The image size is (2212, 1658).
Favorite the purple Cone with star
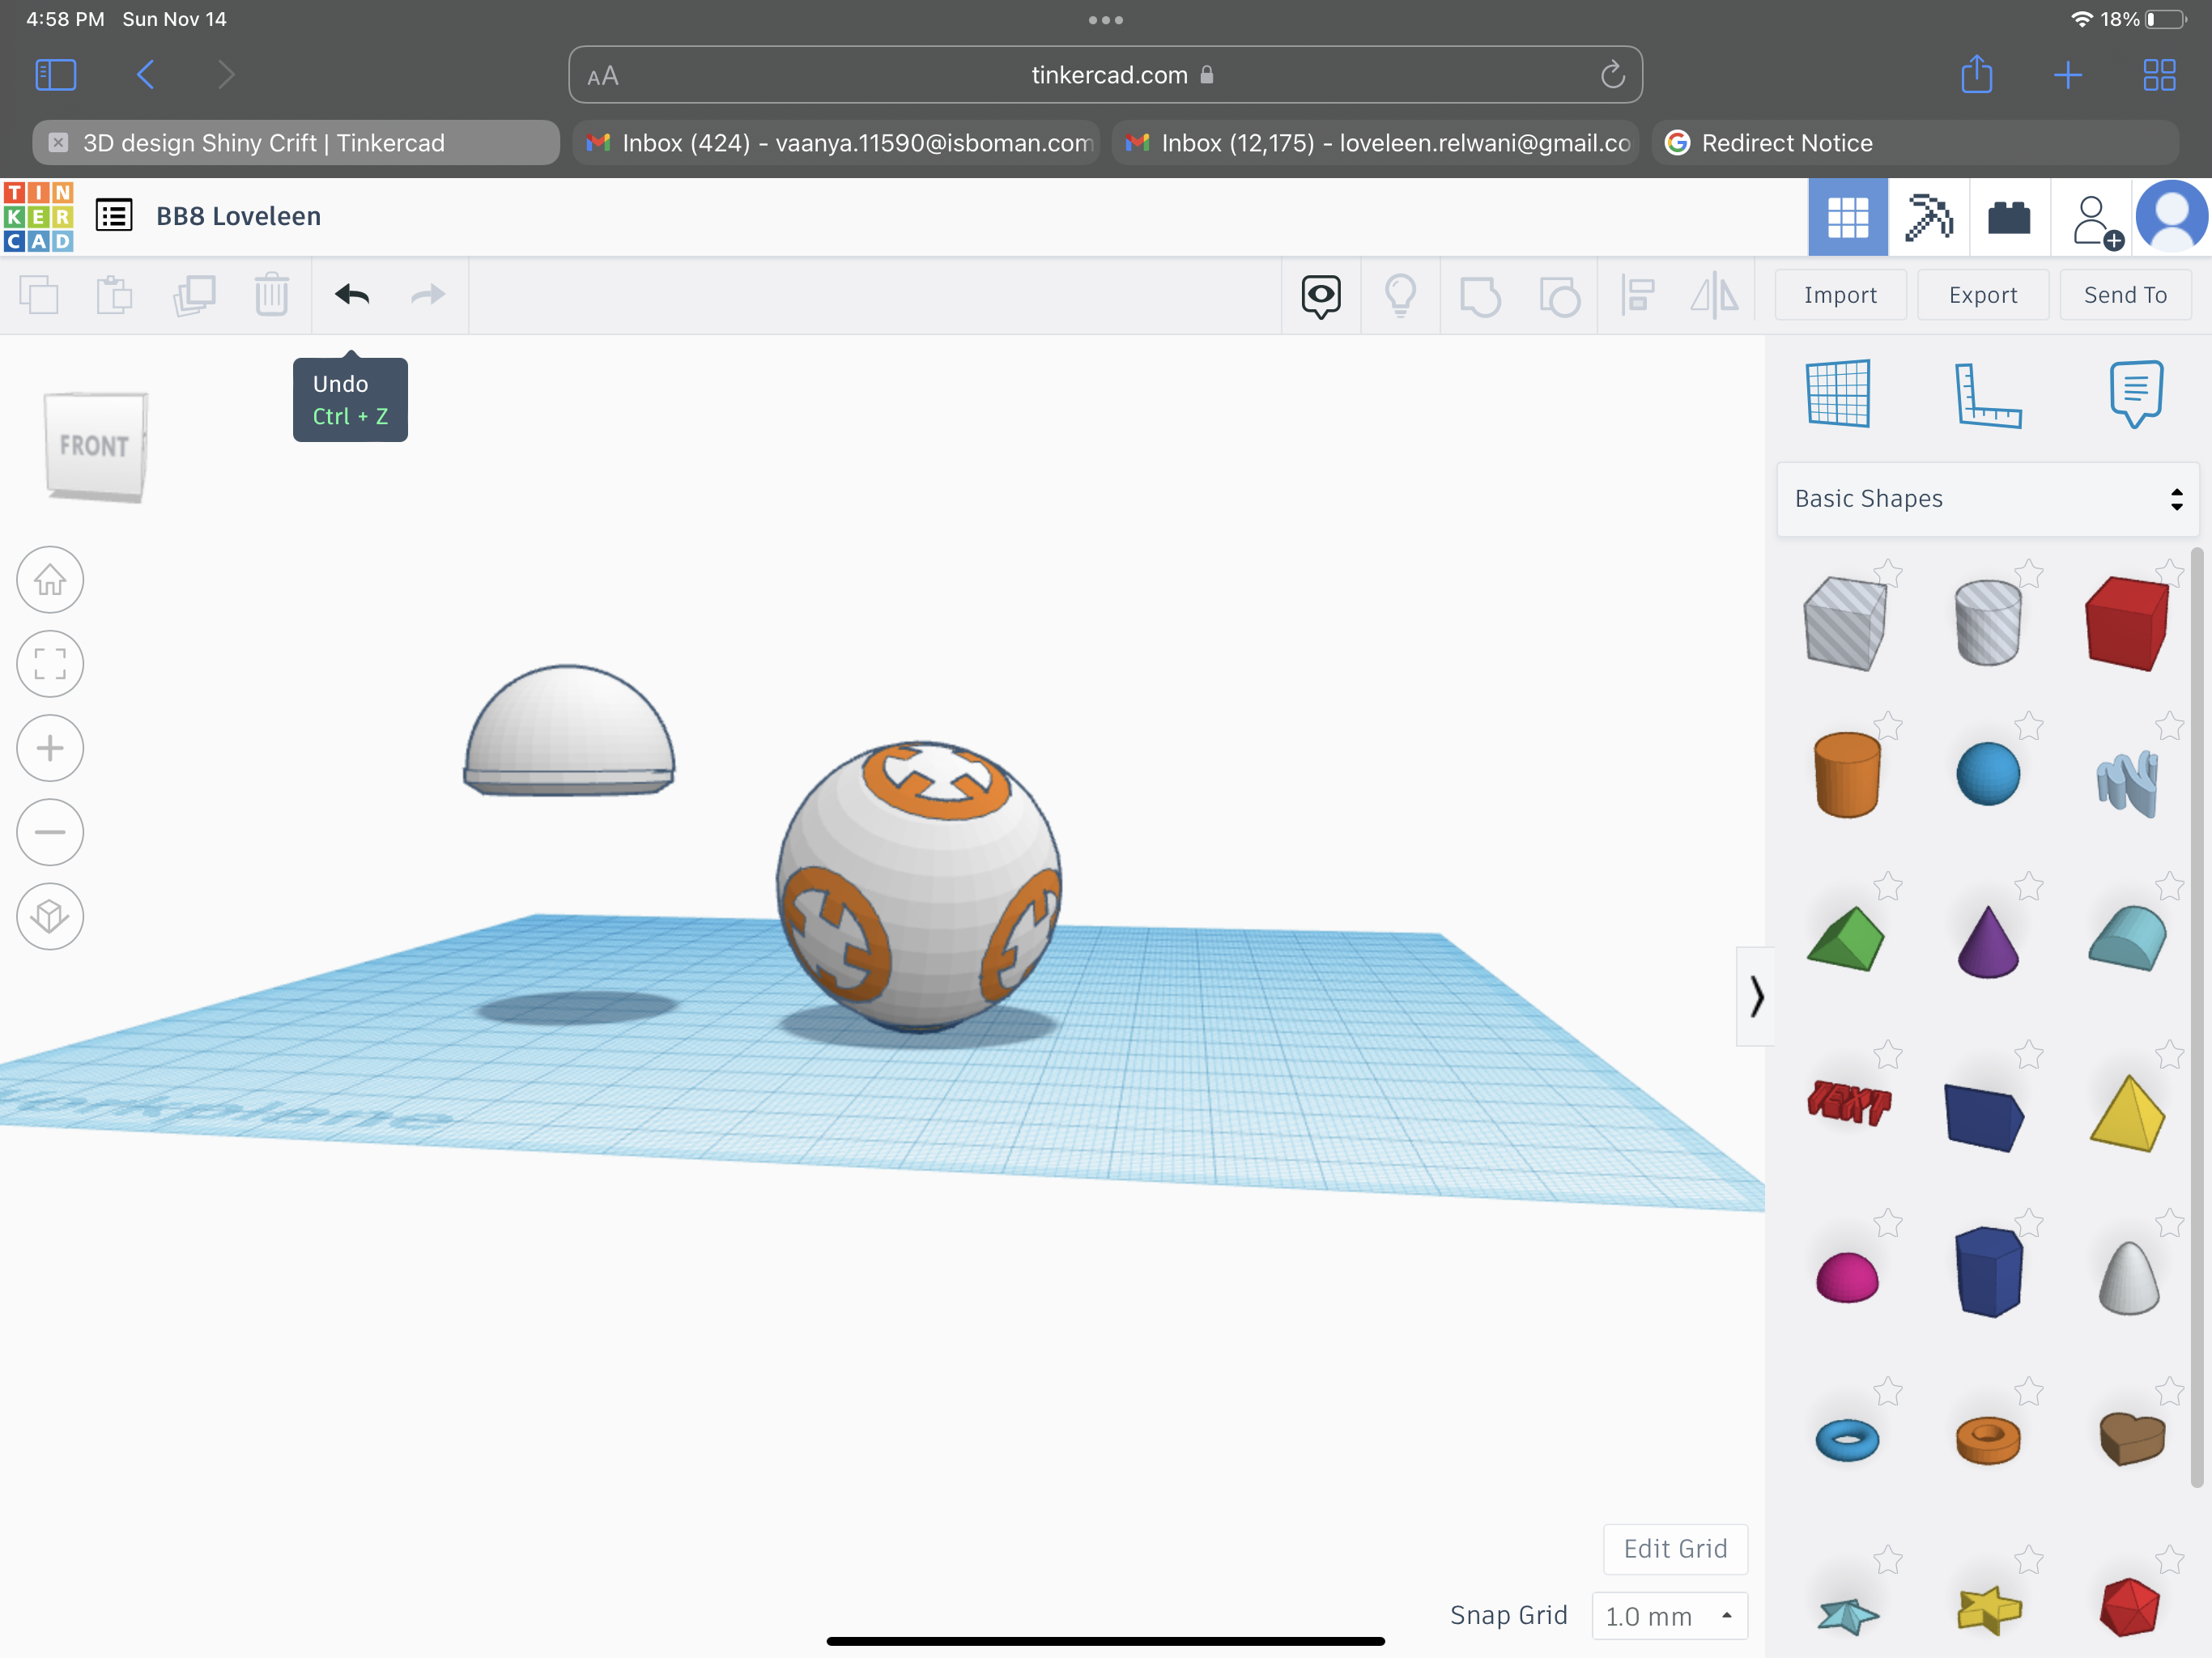tap(2028, 886)
